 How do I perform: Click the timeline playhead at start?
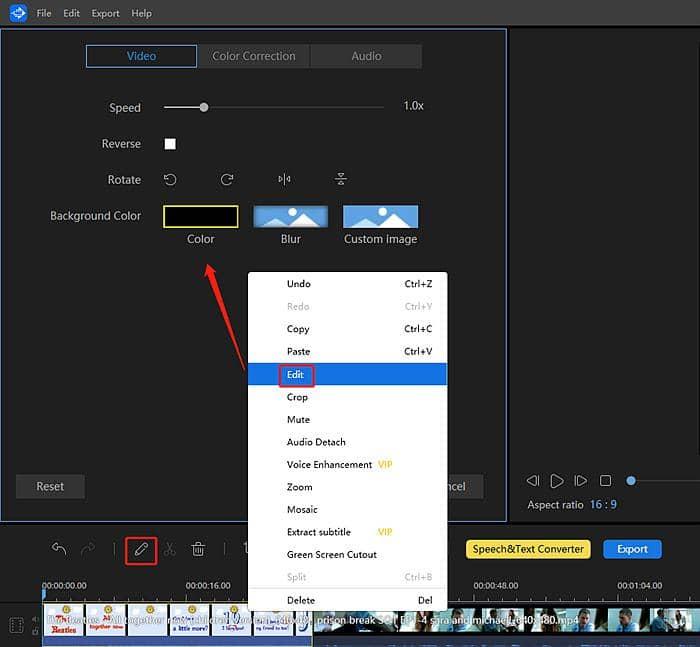[44, 594]
